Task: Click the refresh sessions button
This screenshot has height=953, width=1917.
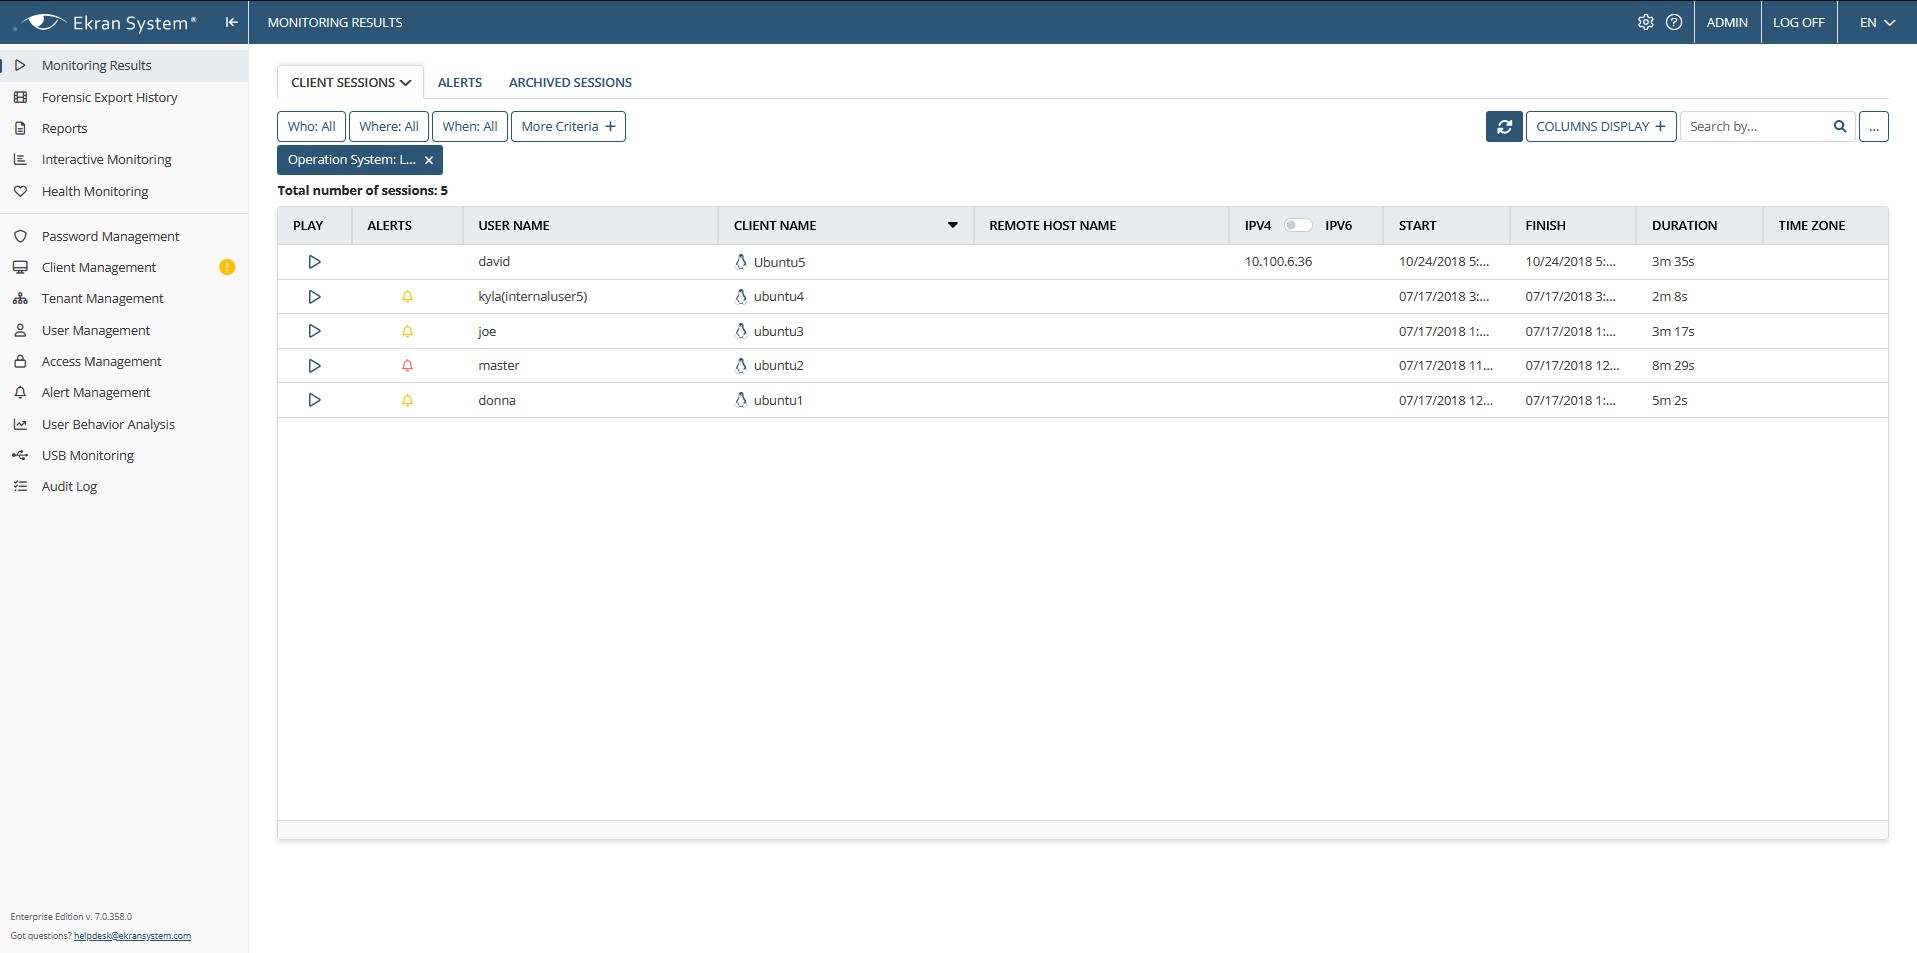Action: [1504, 127]
